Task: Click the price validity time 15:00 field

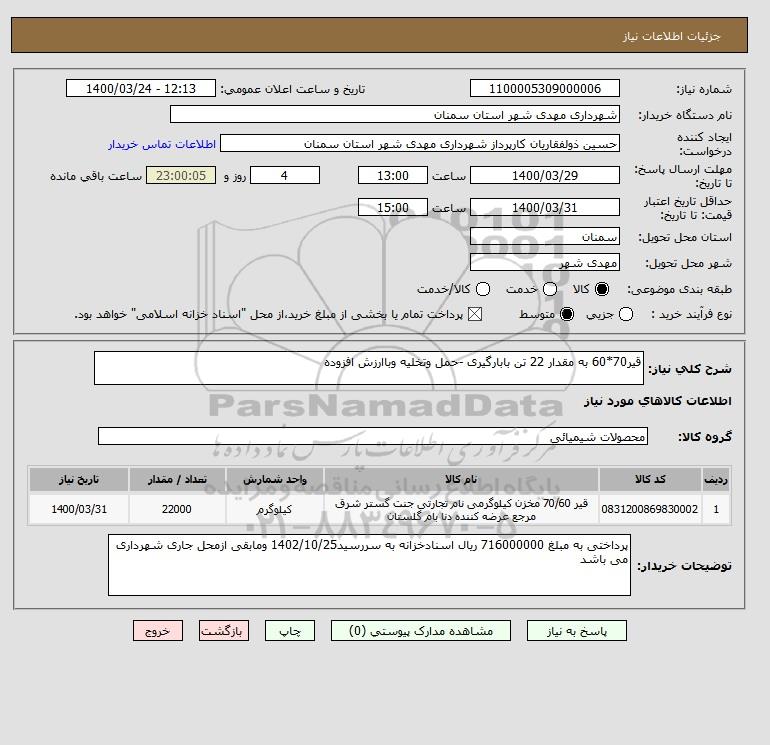Action: point(393,207)
